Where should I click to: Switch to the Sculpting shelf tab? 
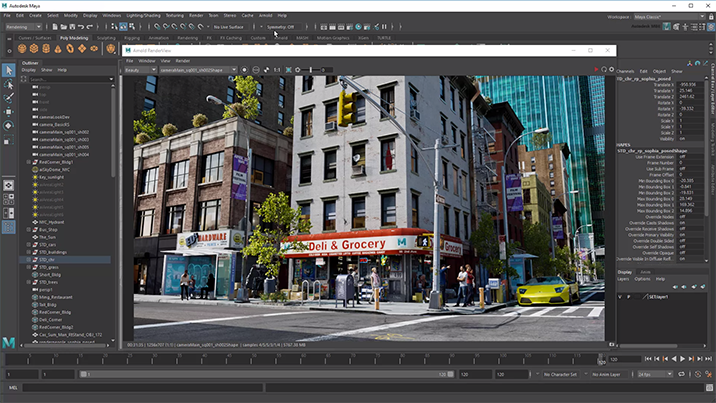tap(106, 38)
